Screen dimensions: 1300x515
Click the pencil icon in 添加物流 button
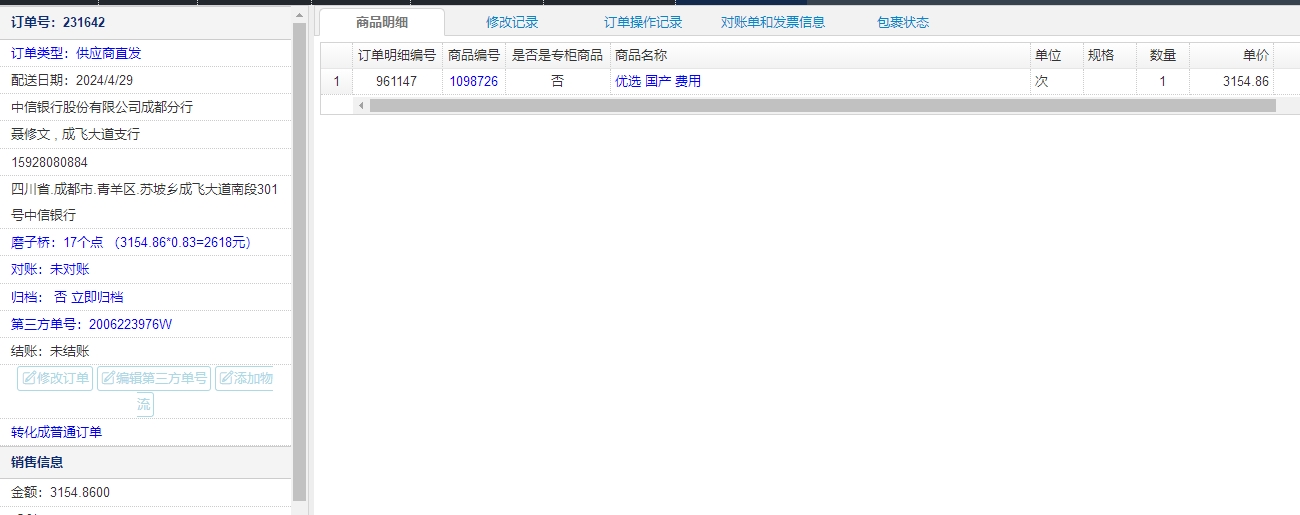pyautogui.click(x=226, y=378)
